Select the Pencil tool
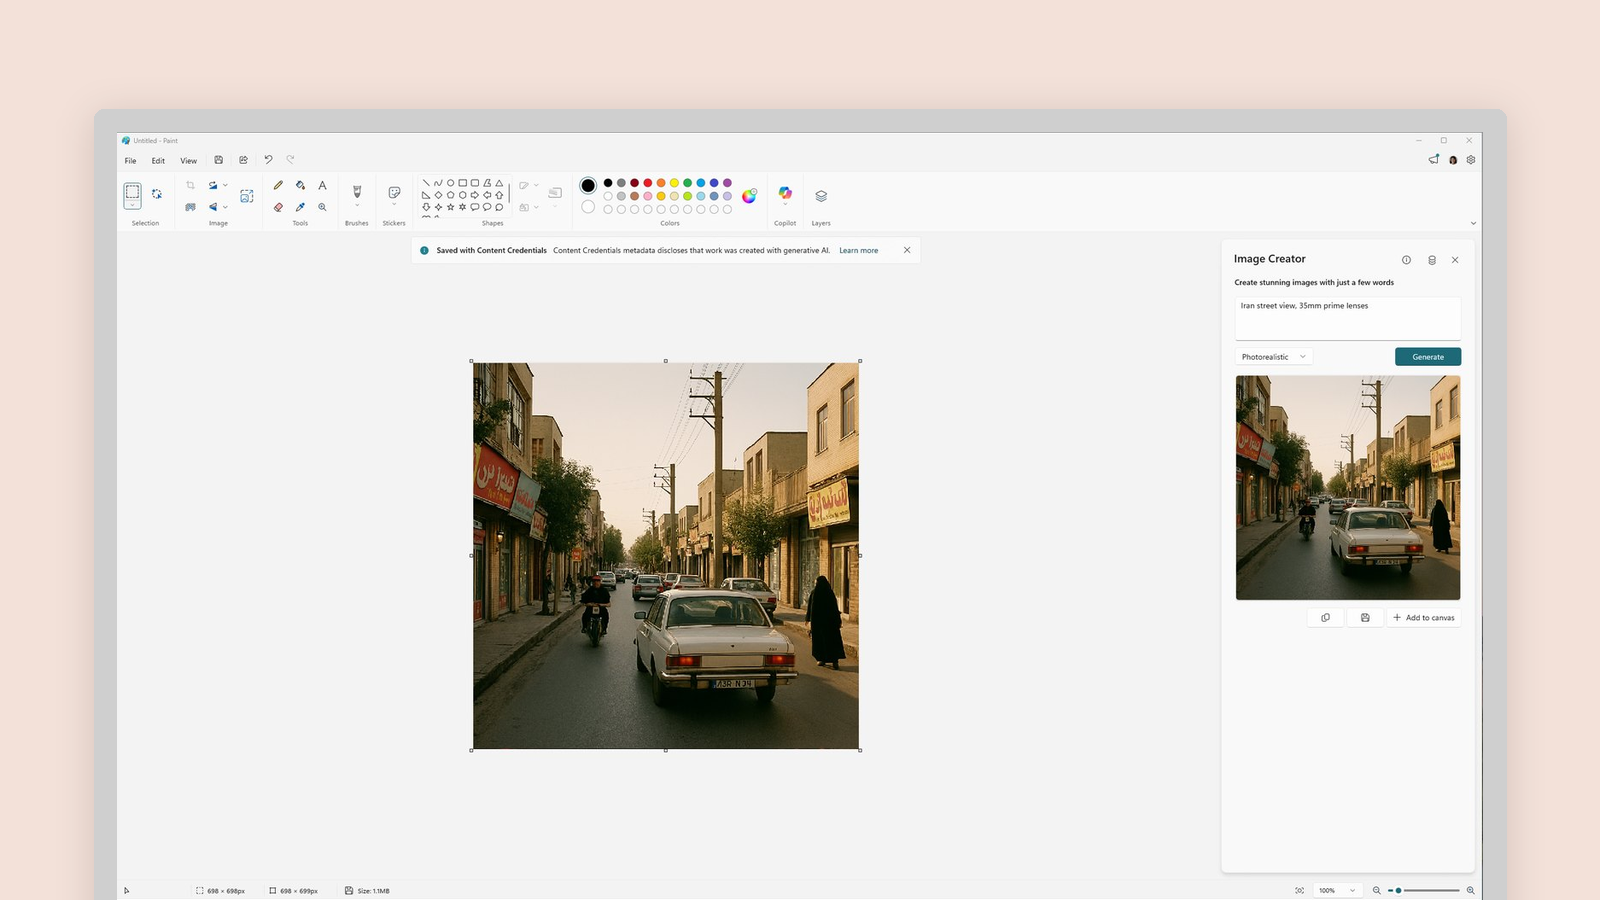 point(278,185)
